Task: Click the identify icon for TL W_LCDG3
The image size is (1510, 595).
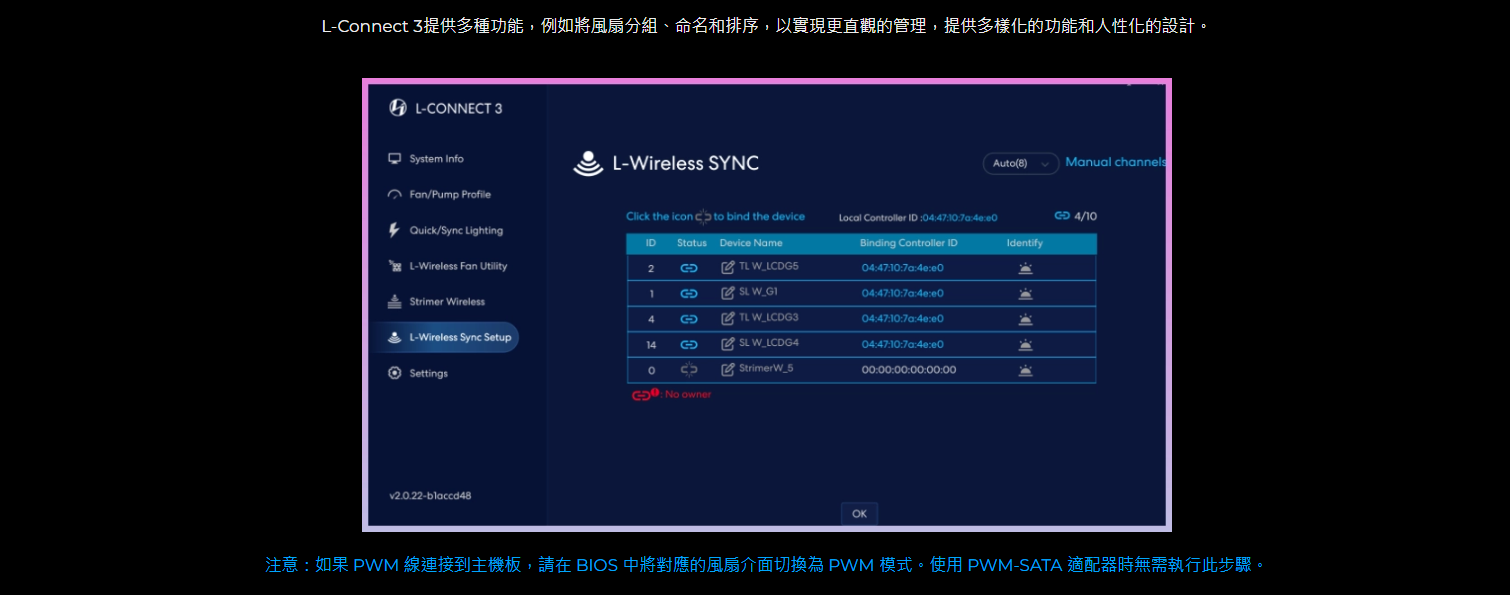Action: point(1025,319)
